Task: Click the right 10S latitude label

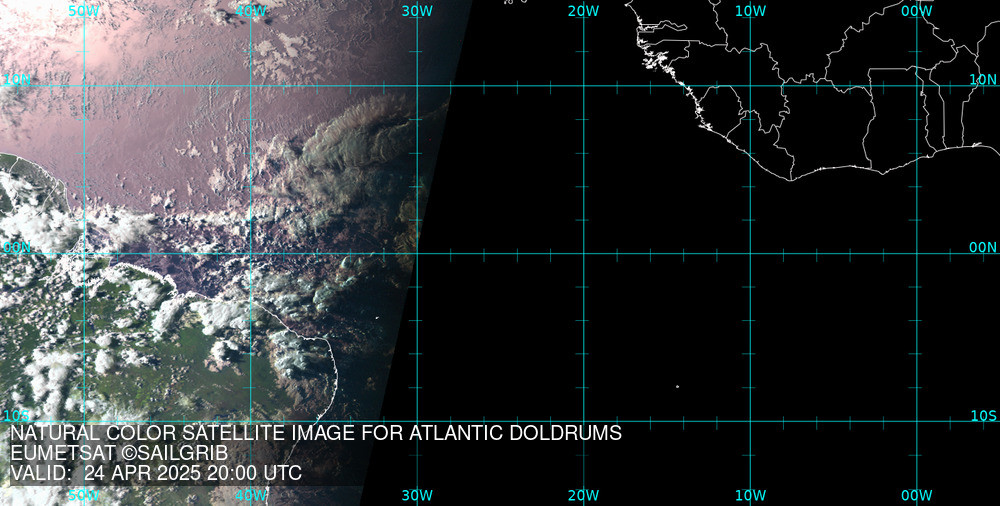Action: tap(983, 416)
